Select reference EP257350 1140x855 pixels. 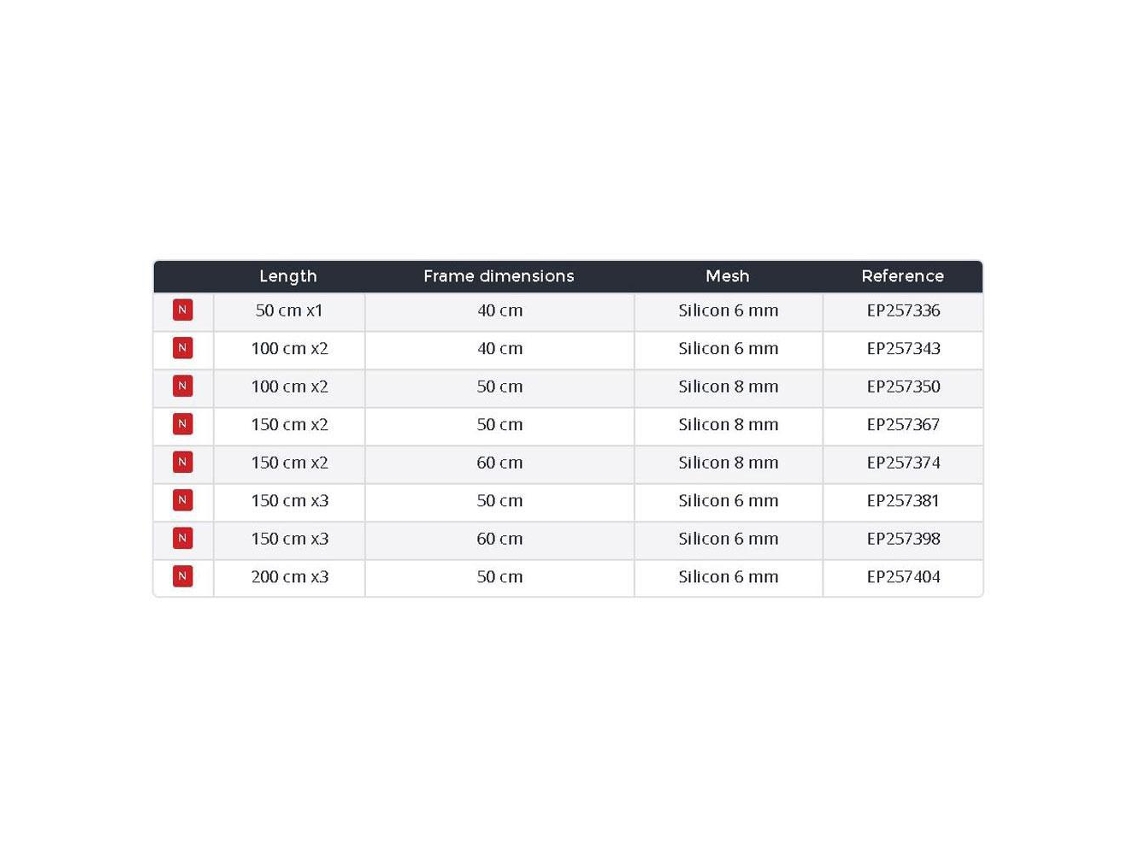point(903,387)
